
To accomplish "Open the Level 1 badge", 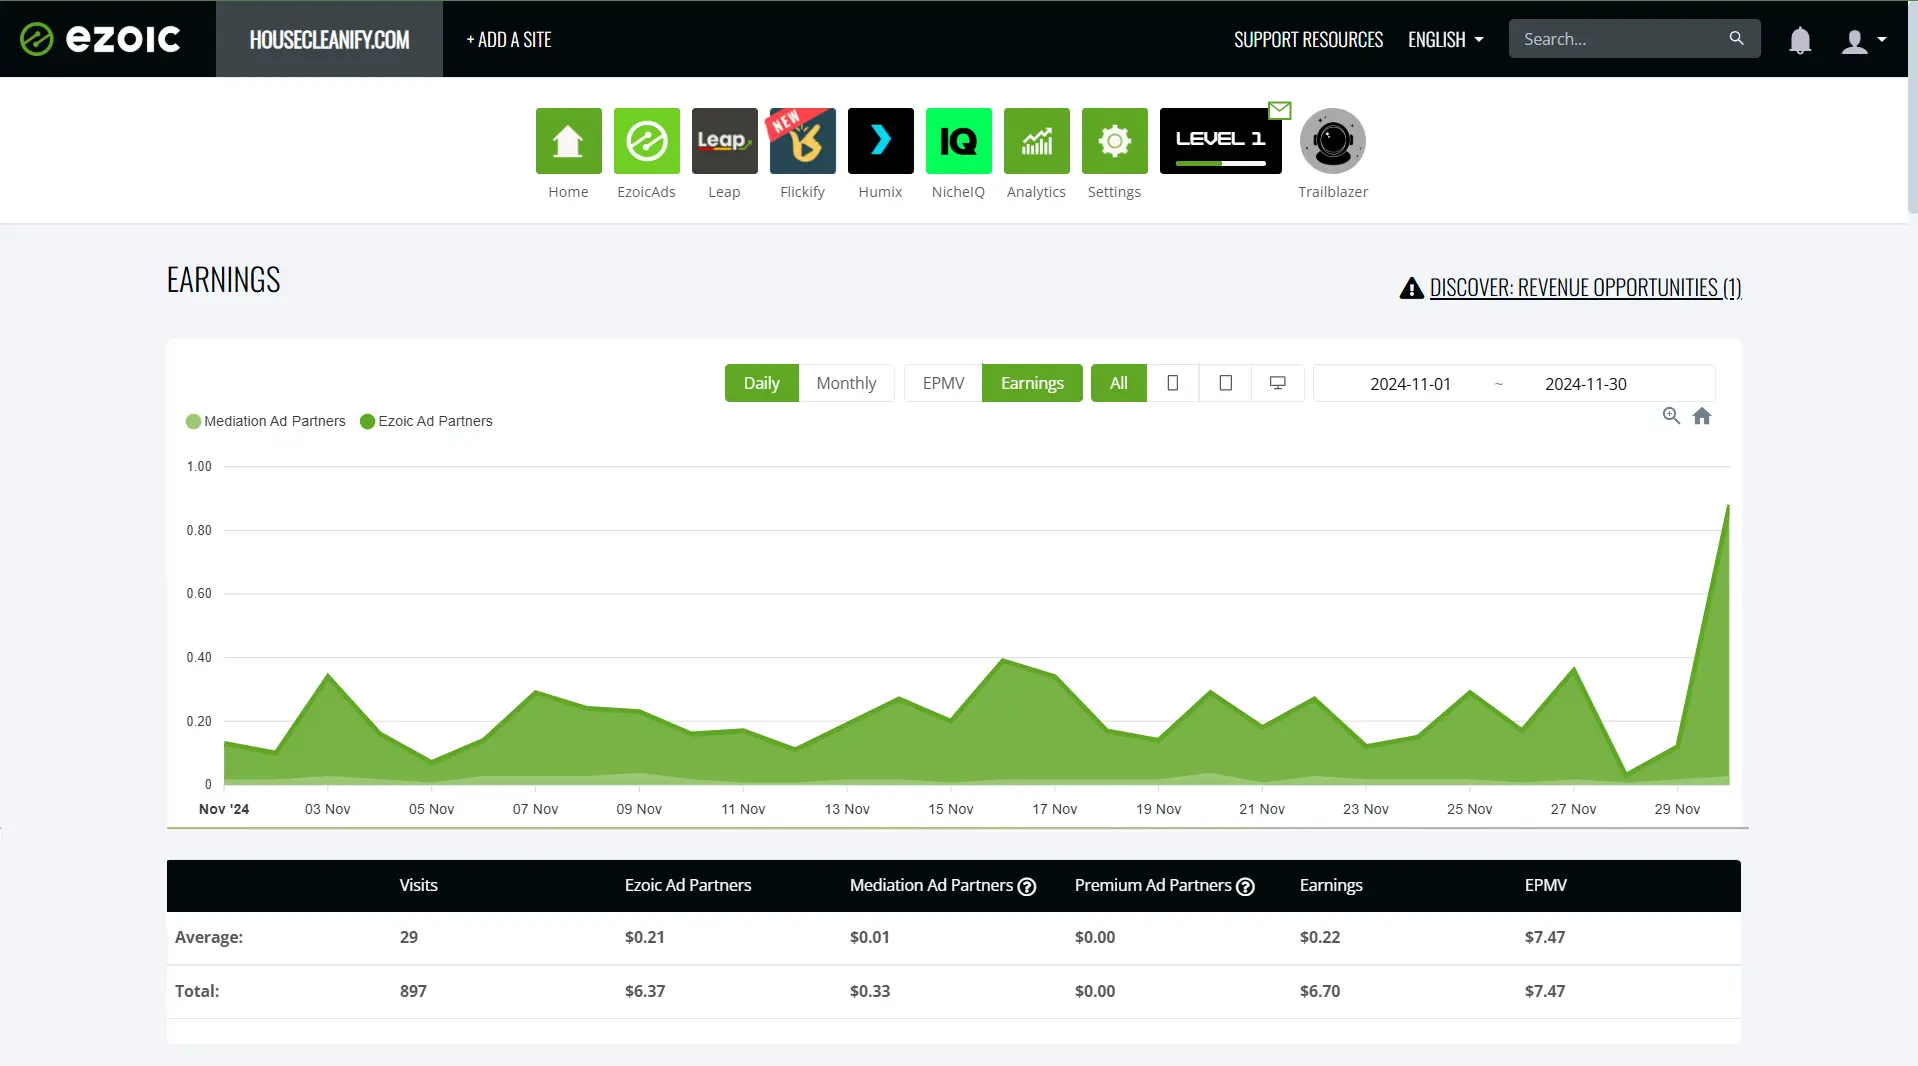I will click(x=1220, y=141).
